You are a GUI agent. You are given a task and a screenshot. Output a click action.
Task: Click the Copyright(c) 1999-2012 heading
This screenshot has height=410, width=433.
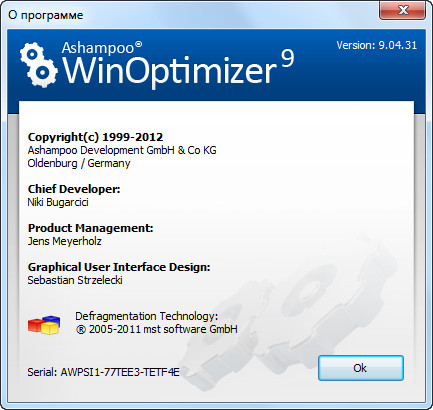coord(95,137)
